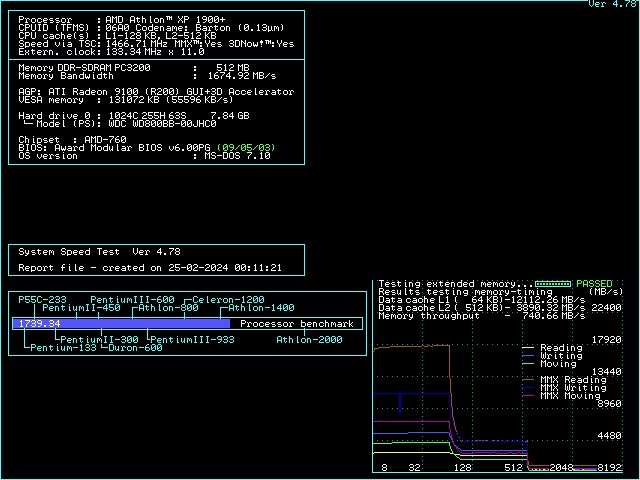Click the Celeron-1200 reference label
The width and height of the screenshot is (640, 480).
click(x=229, y=300)
